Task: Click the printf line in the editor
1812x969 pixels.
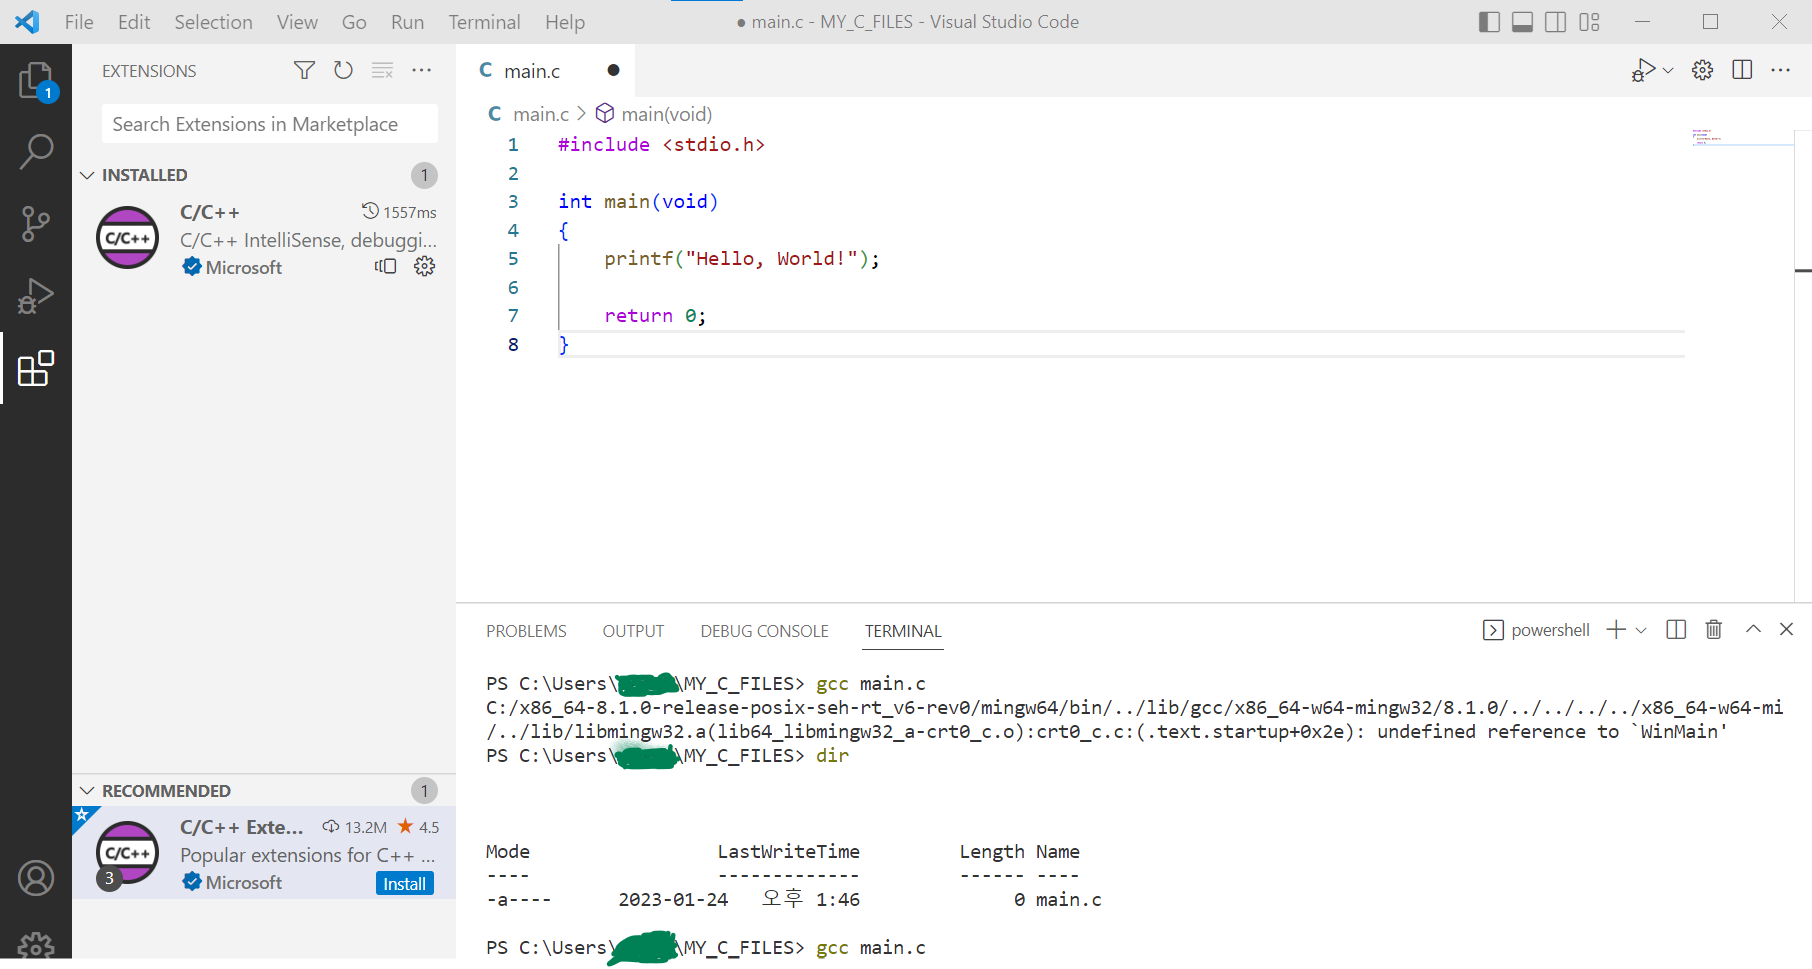Action: pyautogui.click(x=741, y=259)
